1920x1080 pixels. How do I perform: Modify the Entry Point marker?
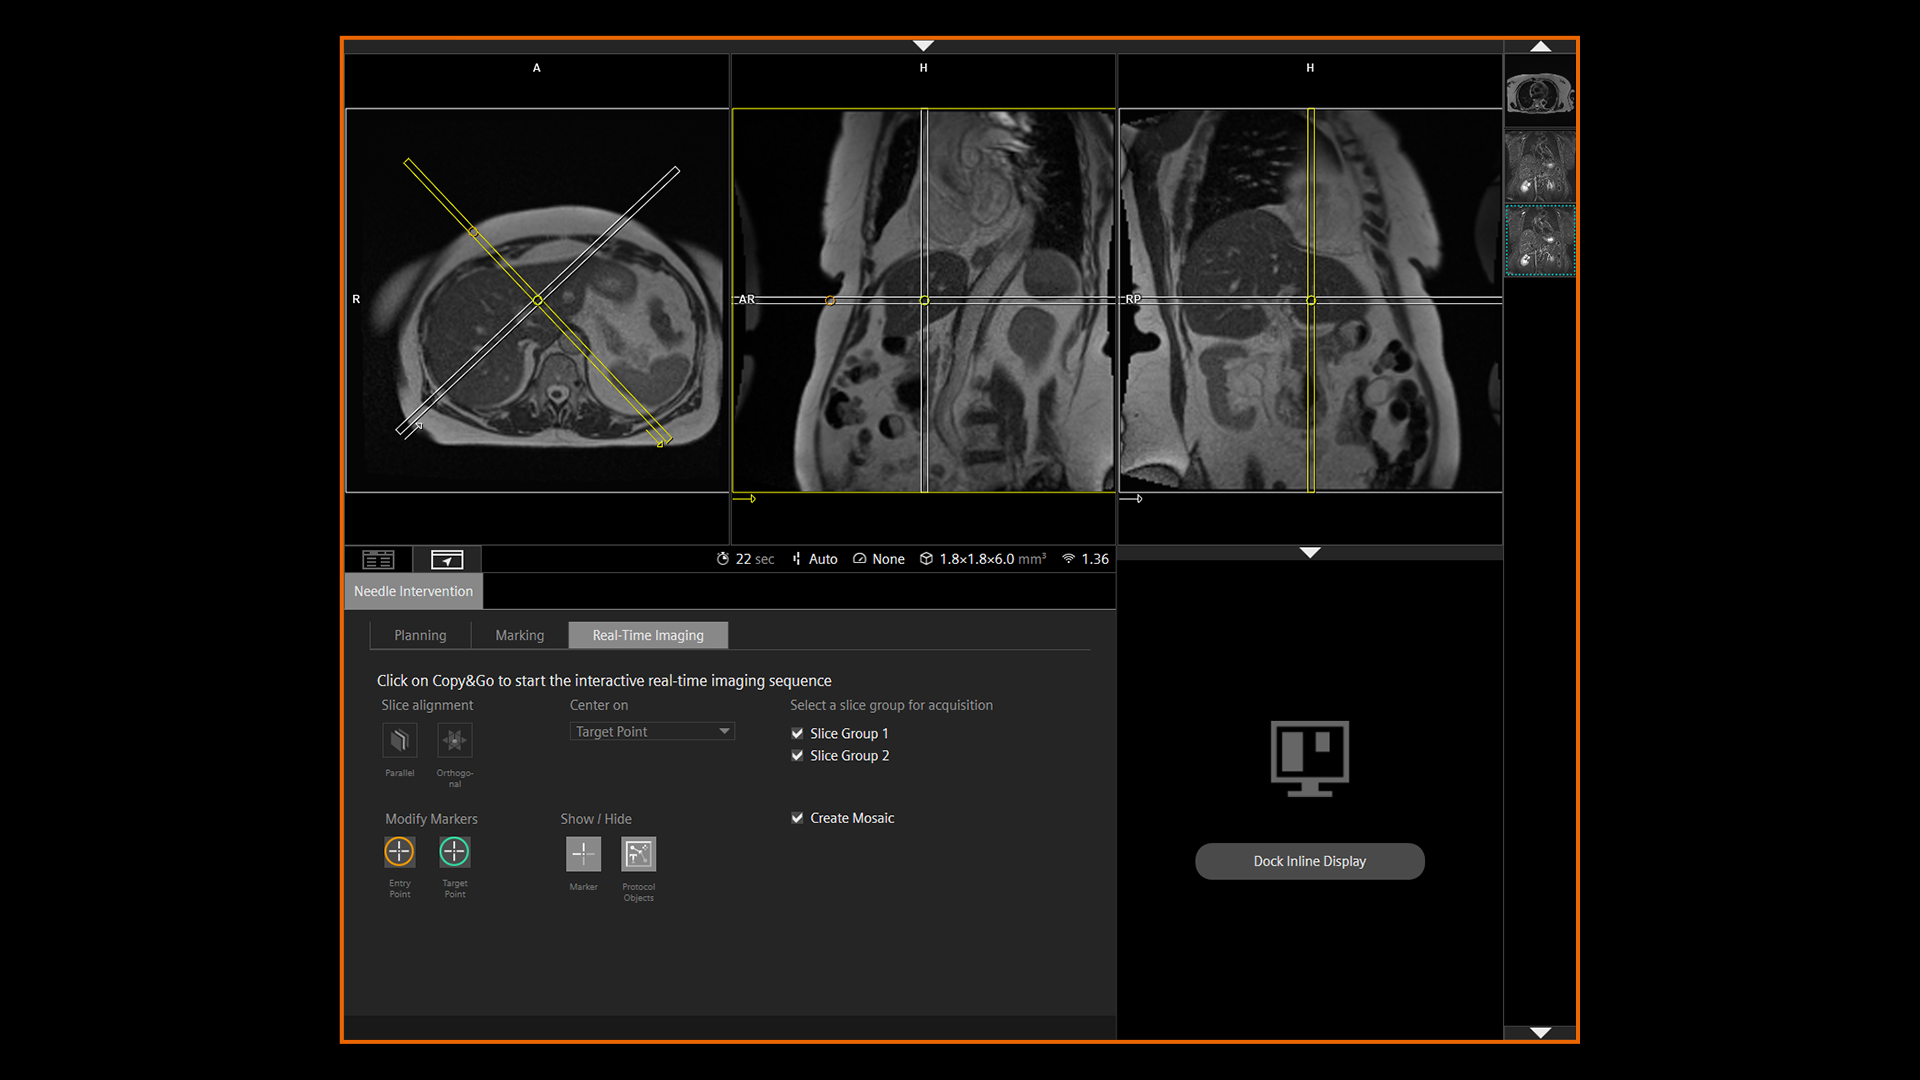(399, 851)
